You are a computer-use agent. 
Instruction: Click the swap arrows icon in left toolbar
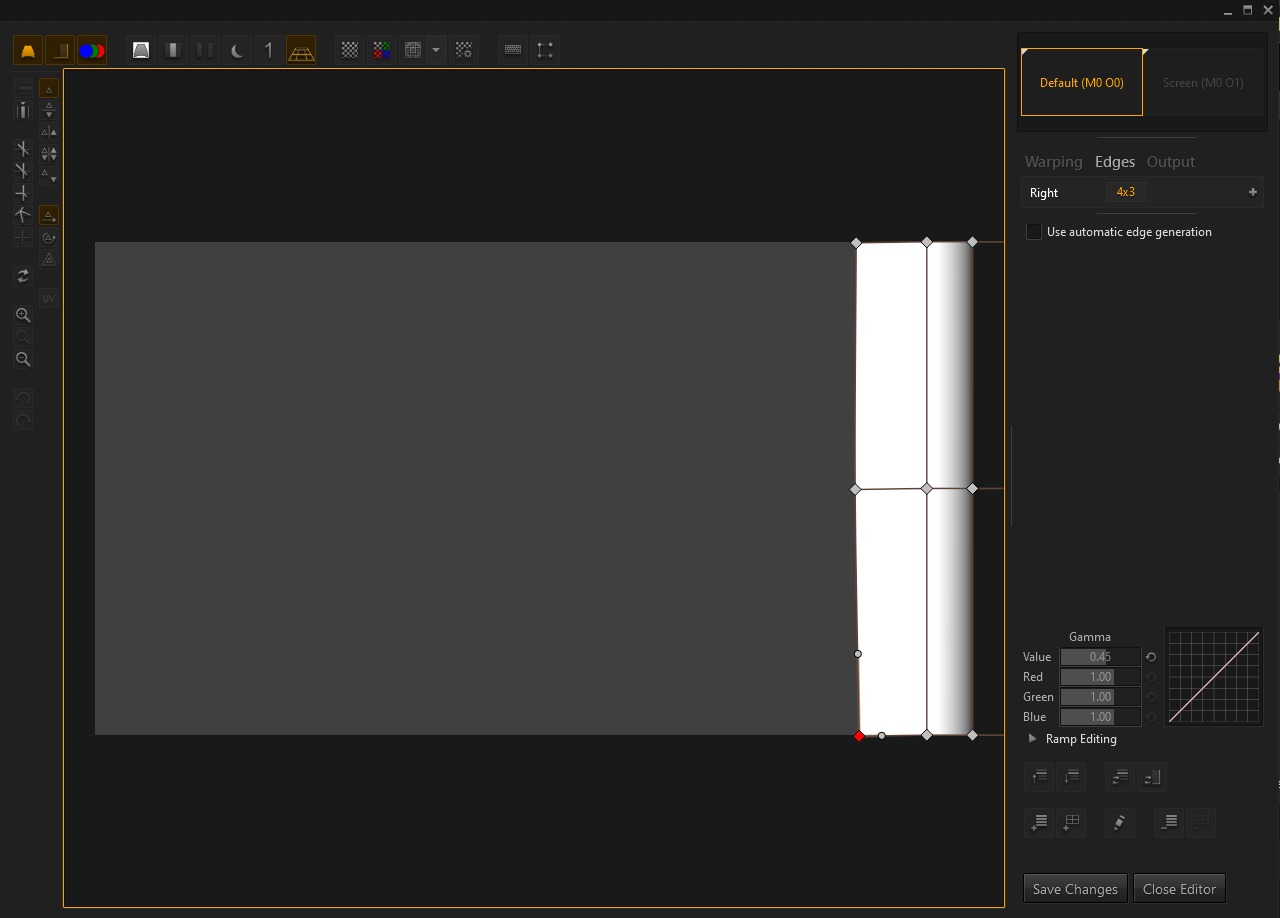pyautogui.click(x=23, y=276)
